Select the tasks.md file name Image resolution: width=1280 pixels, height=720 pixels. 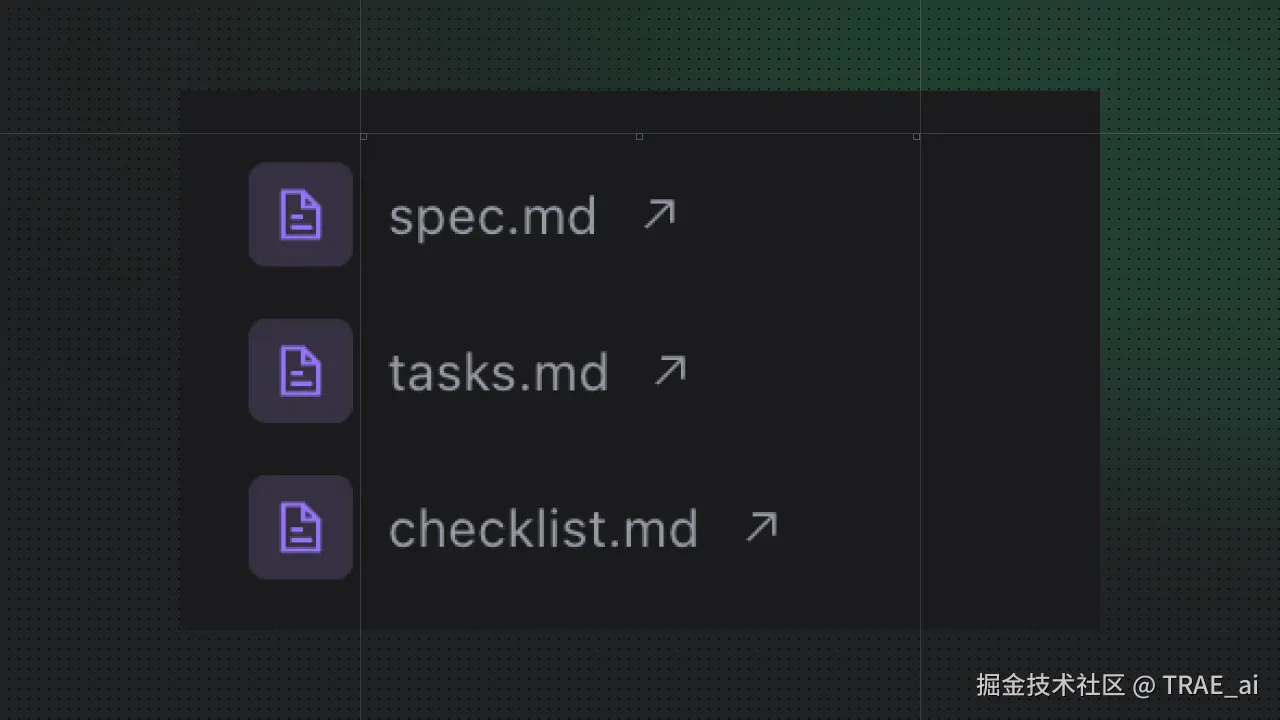point(498,373)
